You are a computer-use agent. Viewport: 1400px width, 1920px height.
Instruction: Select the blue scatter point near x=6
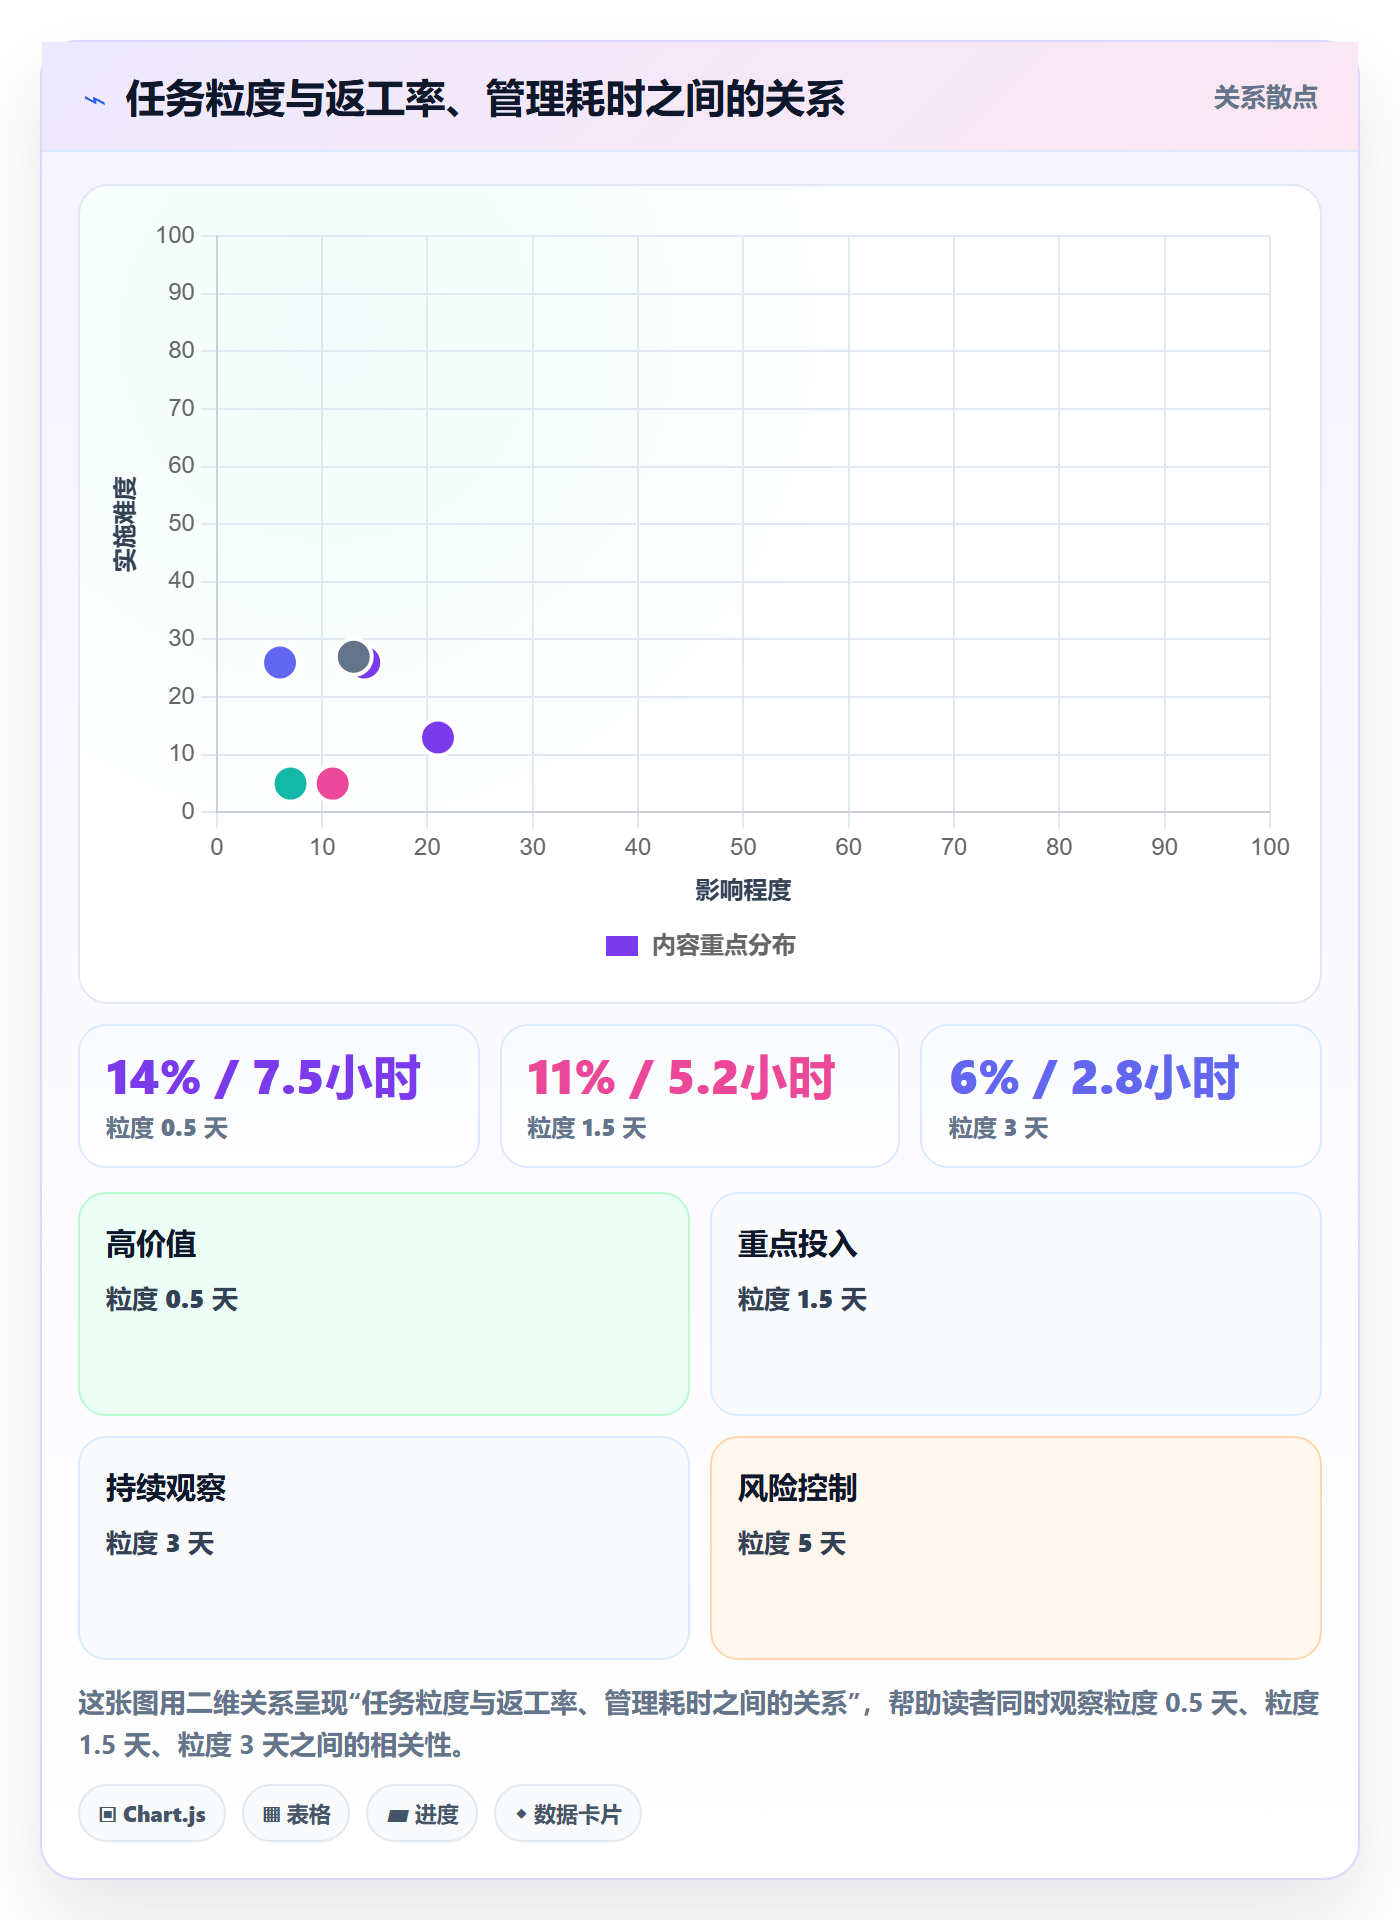pos(280,662)
